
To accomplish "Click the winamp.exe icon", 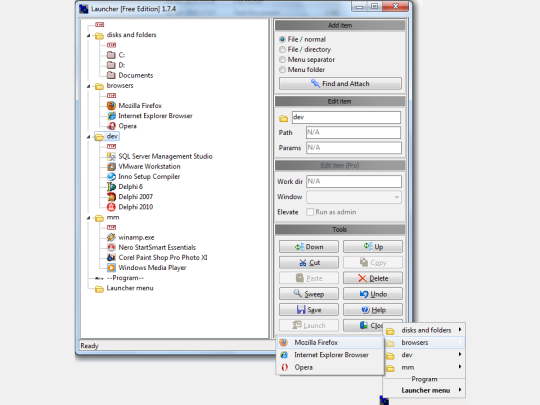I will (111, 237).
